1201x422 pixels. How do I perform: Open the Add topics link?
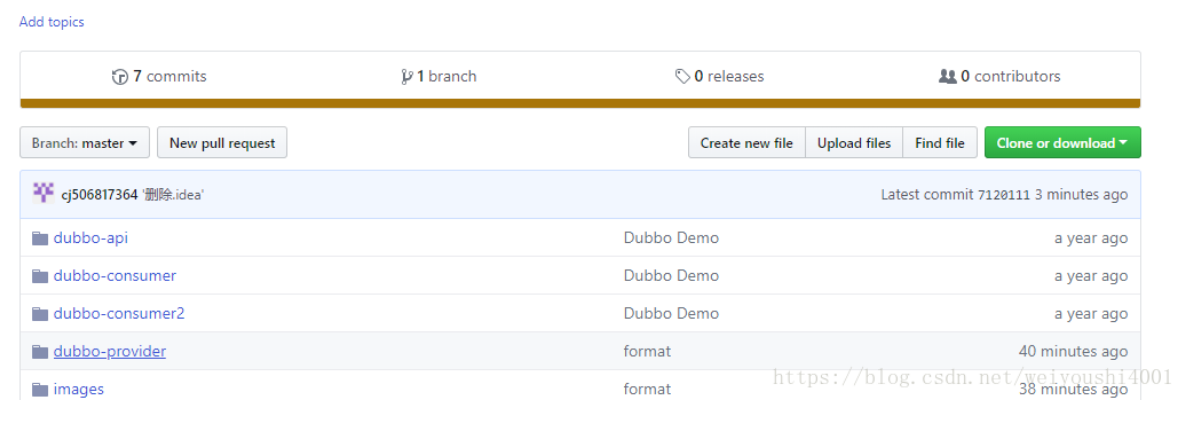tap(52, 22)
